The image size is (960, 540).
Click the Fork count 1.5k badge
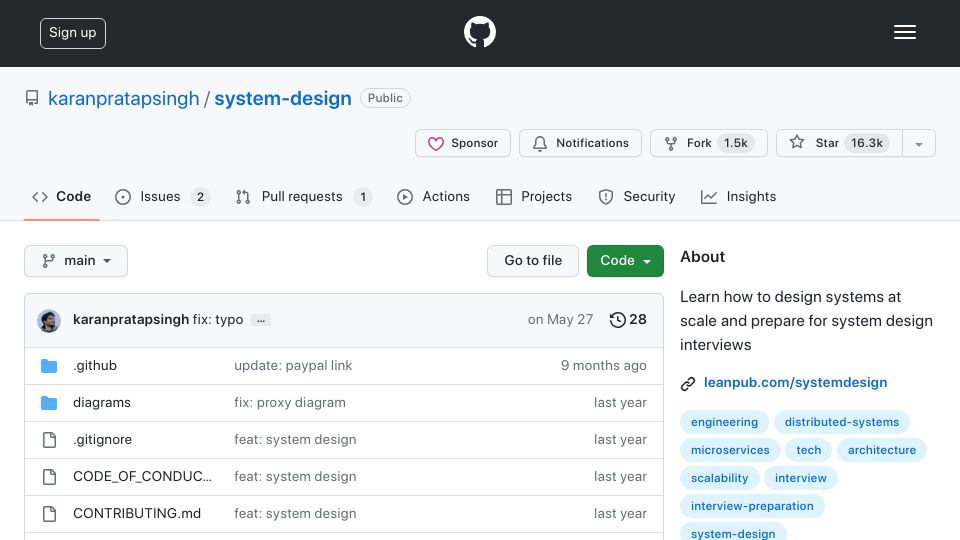point(735,143)
